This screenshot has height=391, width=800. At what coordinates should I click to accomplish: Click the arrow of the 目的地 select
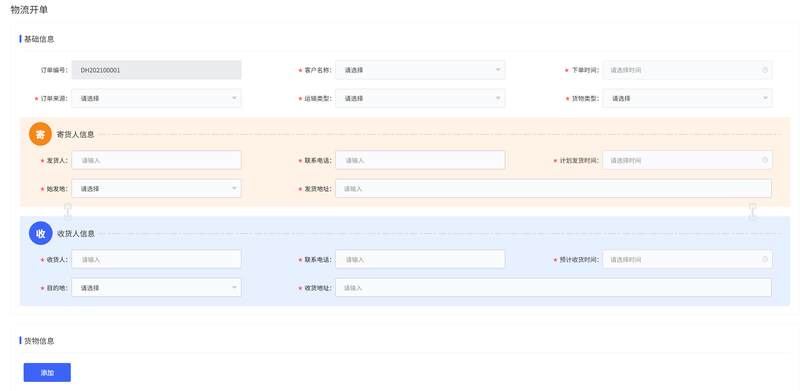[234, 287]
